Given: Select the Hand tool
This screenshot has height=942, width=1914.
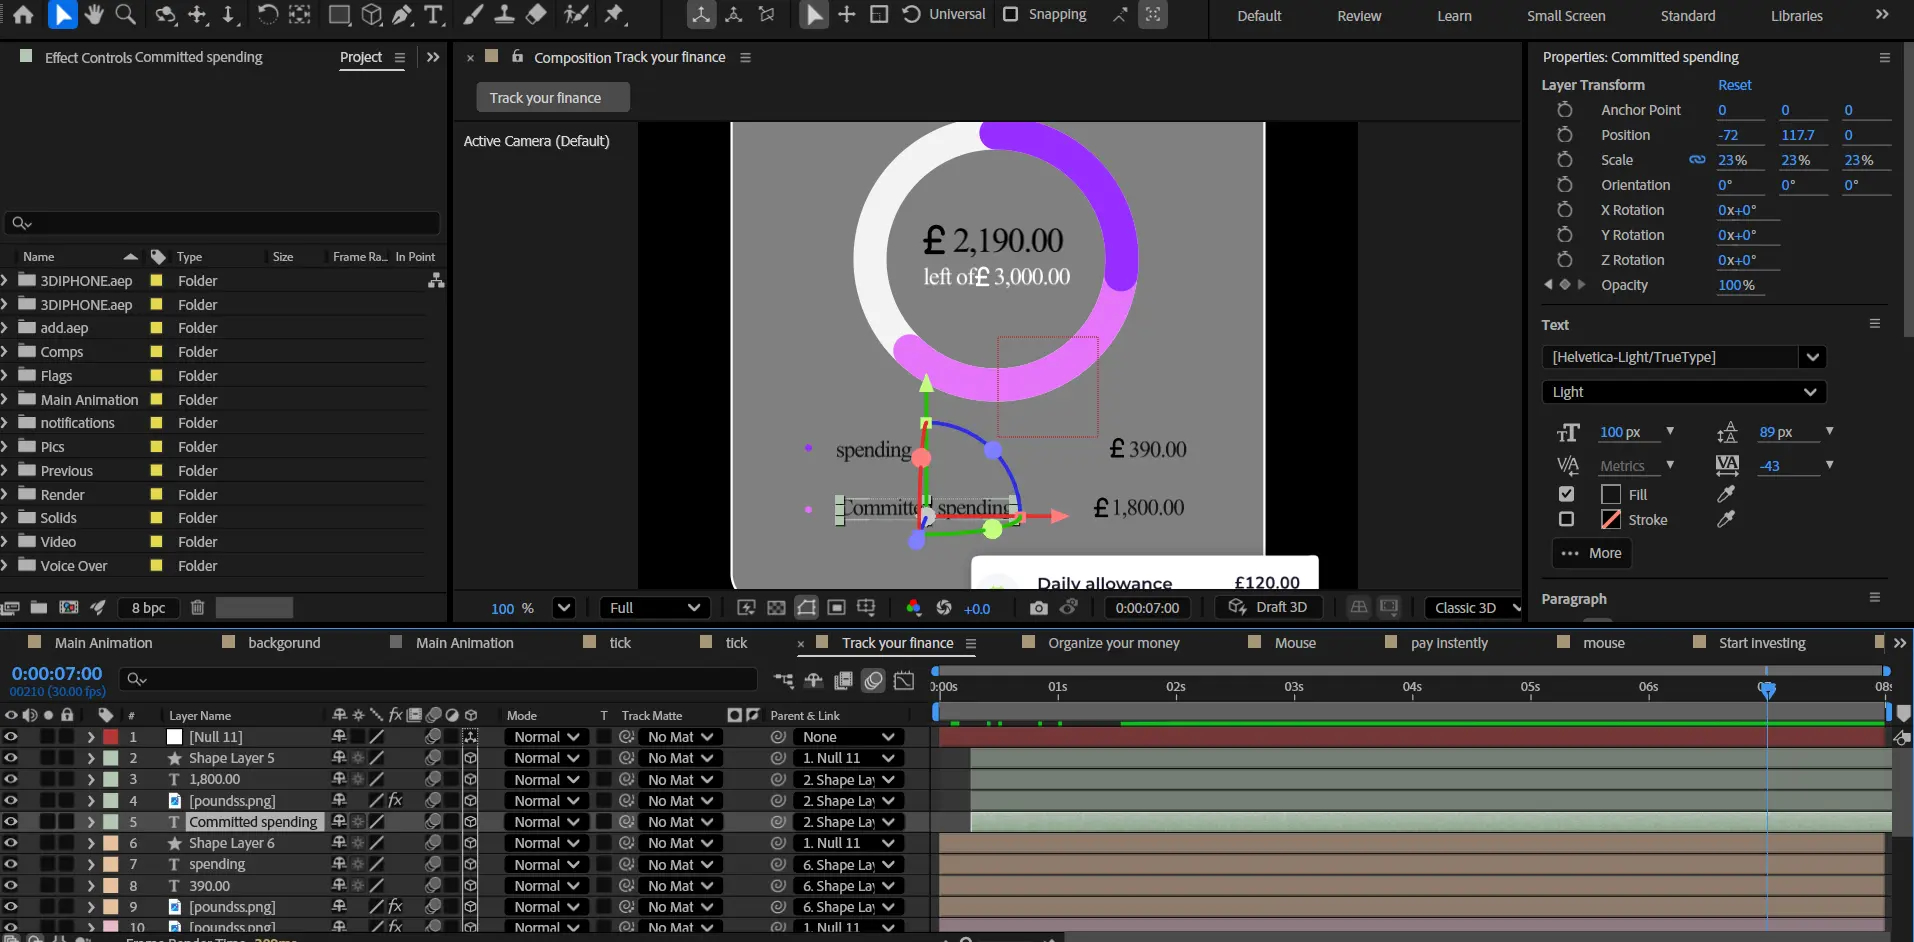Looking at the screenshot, I should pyautogui.click(x=93, y=14).
